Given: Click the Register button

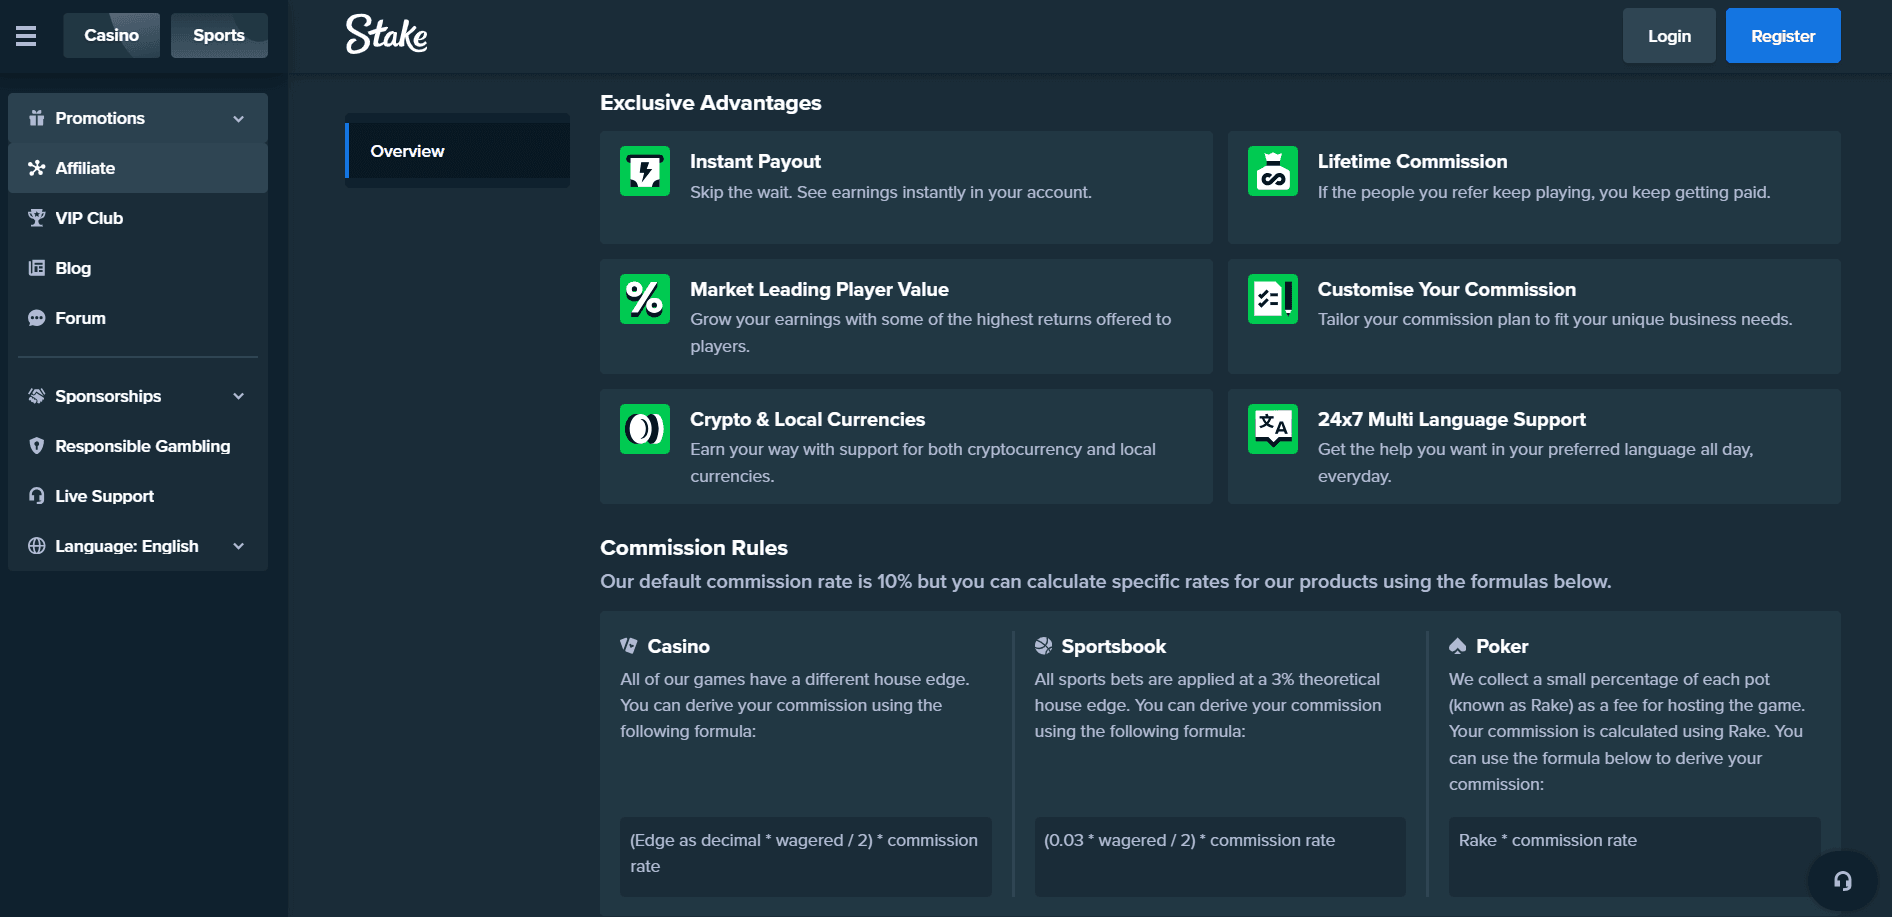Looking at the screenshot, I should 1783,36.
